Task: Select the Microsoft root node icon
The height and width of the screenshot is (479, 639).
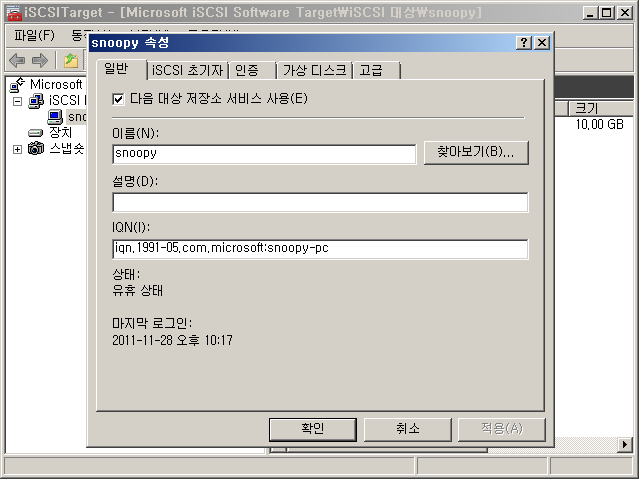Action: click(x=17, y=85)
